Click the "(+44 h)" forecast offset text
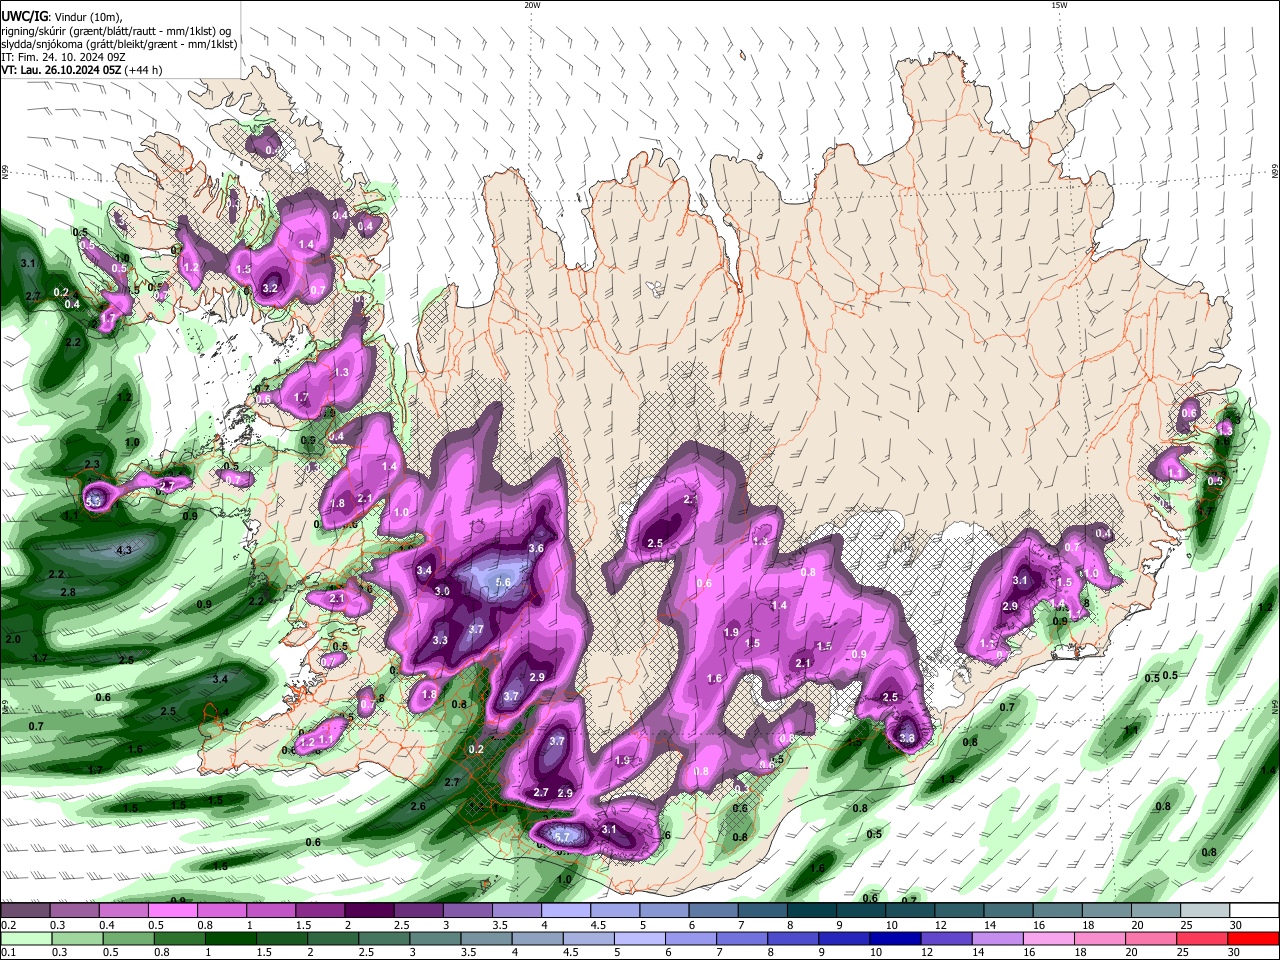The width and height of the screenshot is (1280, 960). coord(144,70)
